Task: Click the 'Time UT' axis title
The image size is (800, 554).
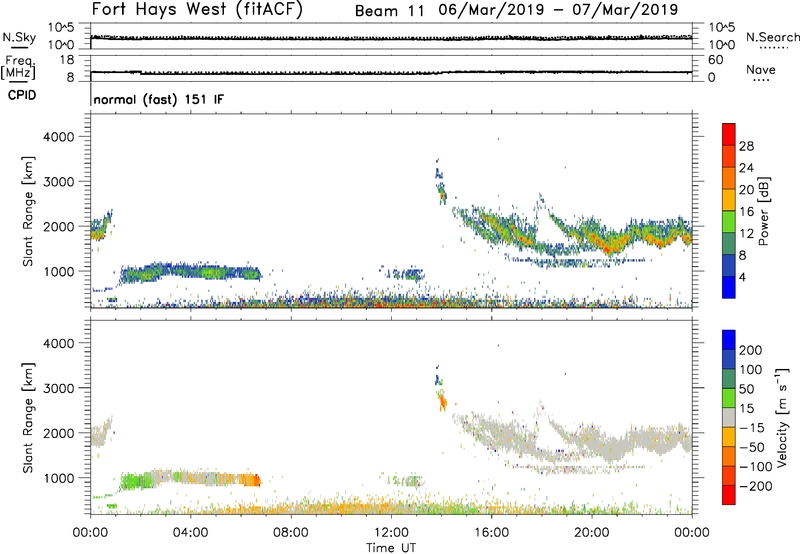Action: point(391,548)
